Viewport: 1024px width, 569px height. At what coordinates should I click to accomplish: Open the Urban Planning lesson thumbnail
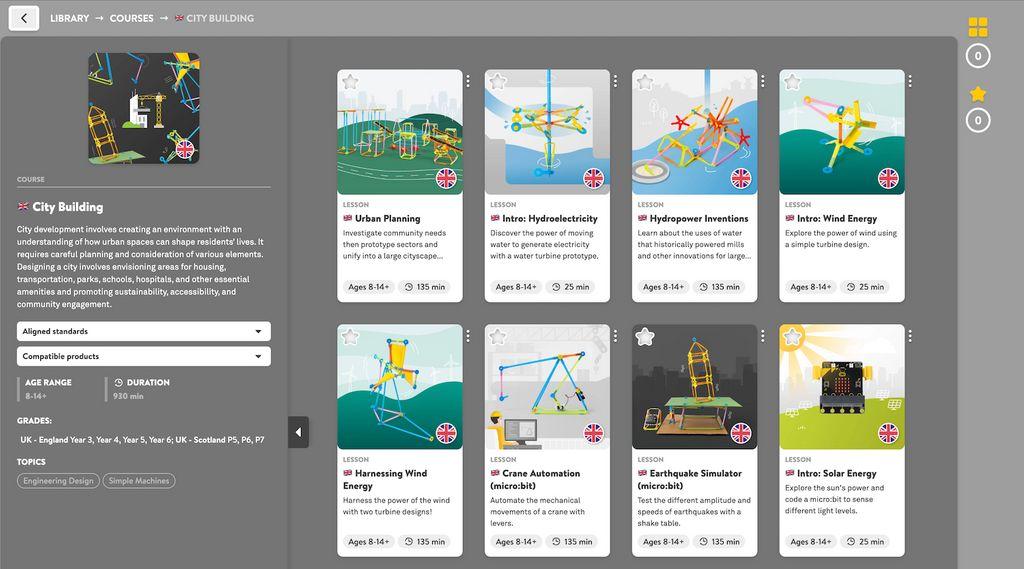click(400, 132)
